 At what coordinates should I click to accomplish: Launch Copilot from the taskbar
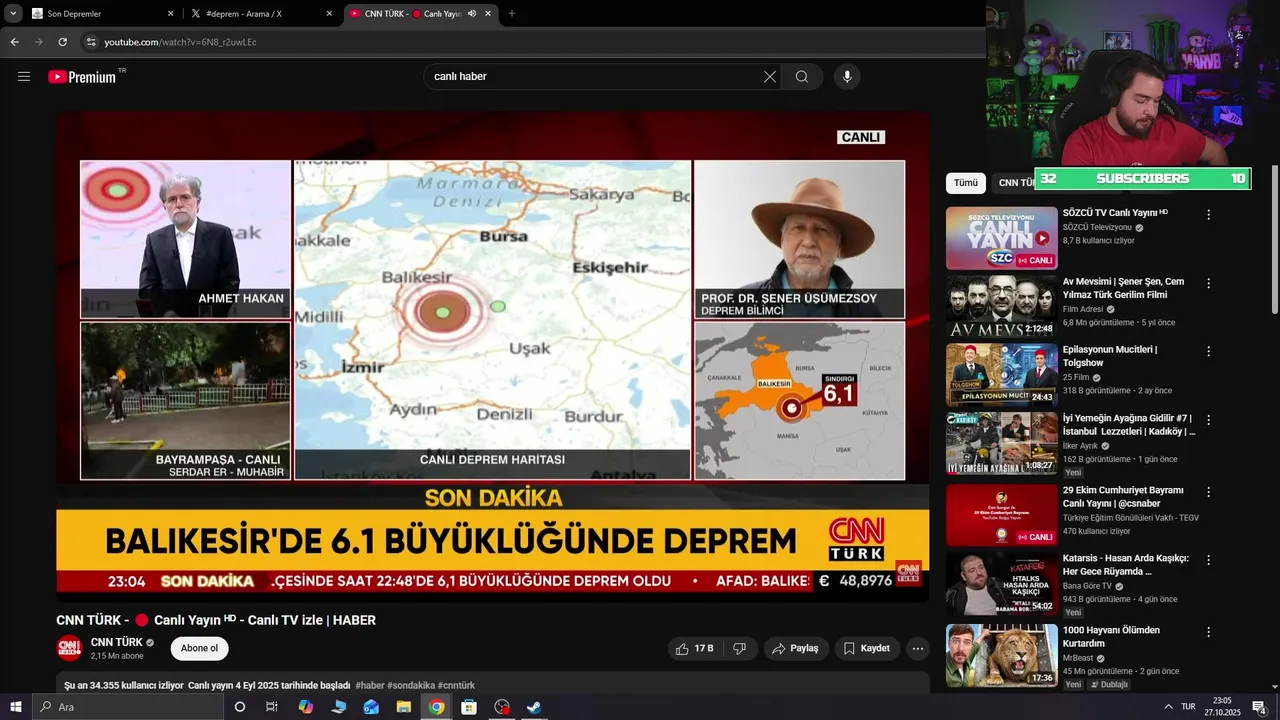click(306, 707)
